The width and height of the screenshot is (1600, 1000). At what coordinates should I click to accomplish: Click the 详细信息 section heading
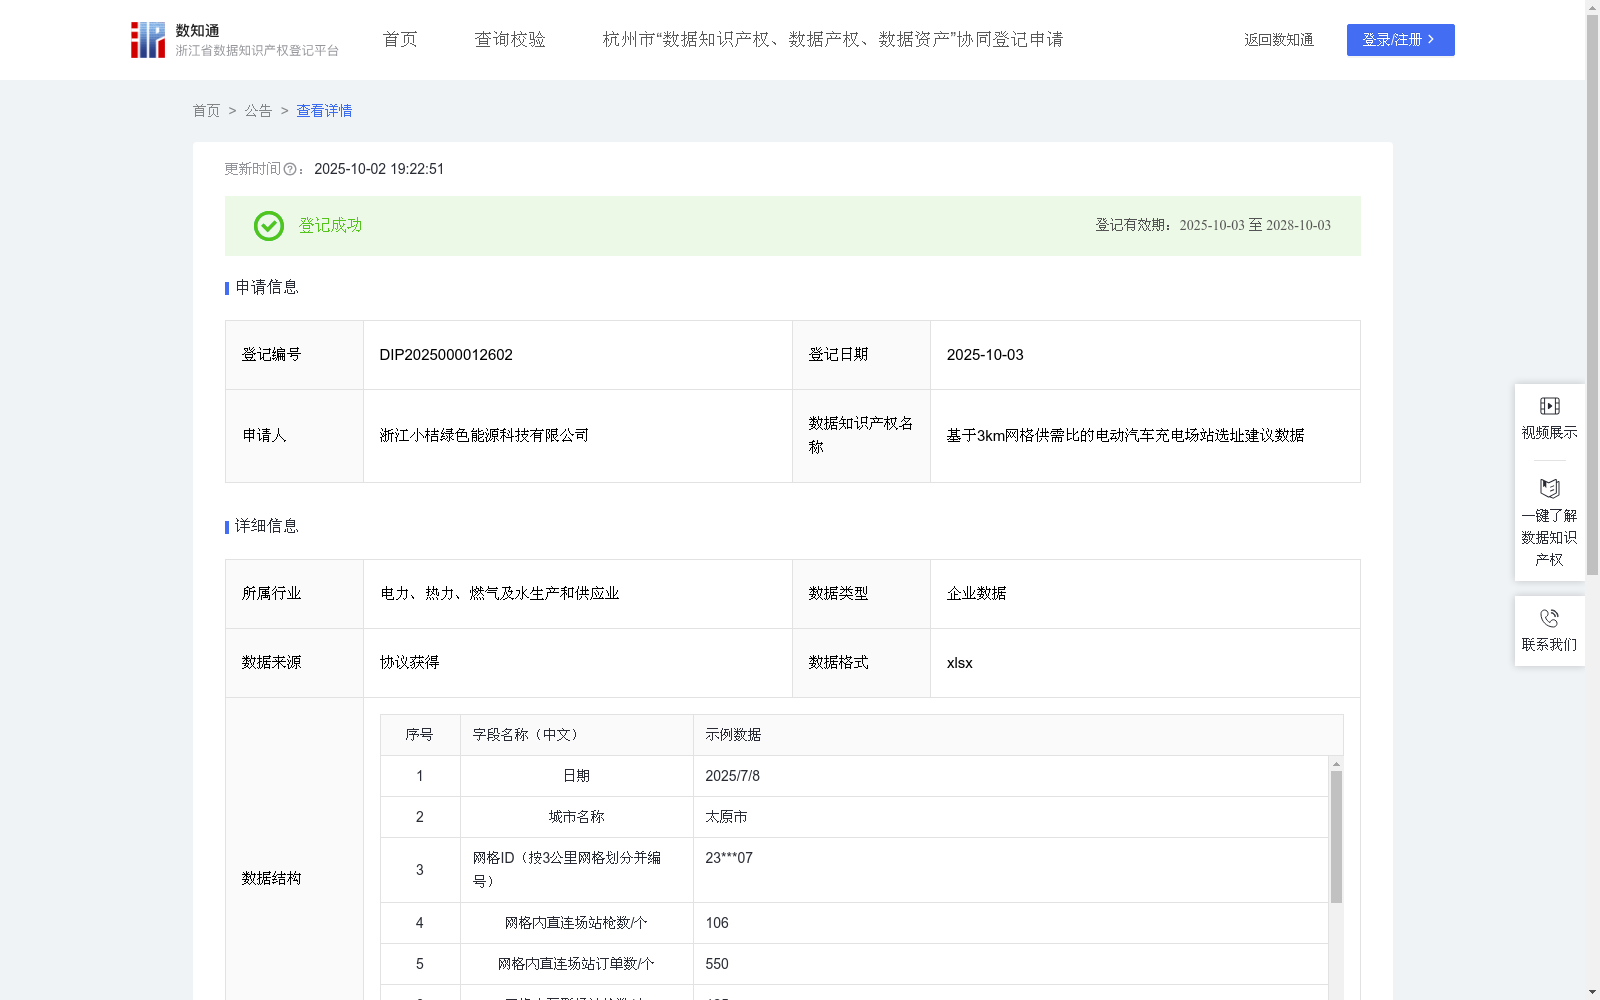coord(267,527)
